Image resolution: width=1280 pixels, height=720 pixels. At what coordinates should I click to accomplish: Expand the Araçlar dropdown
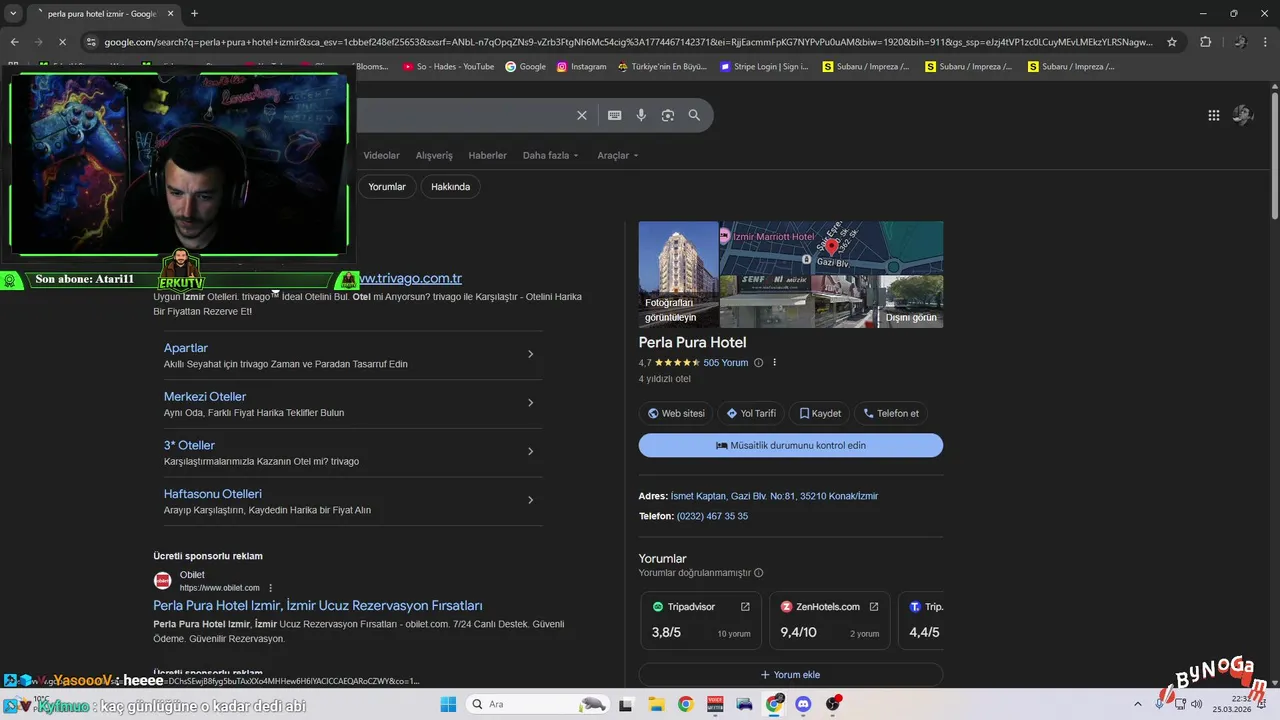[x=617, y=156]
